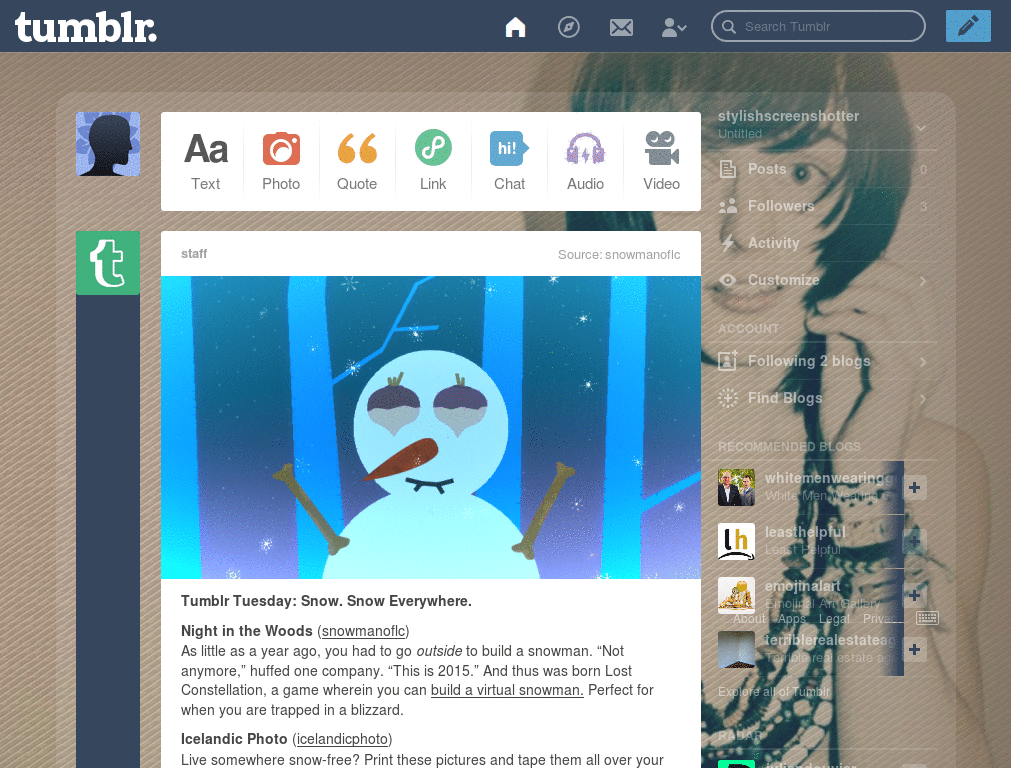The image size is (1024, 768).
Task: Click the snowman post image
Action: (431, 427)
